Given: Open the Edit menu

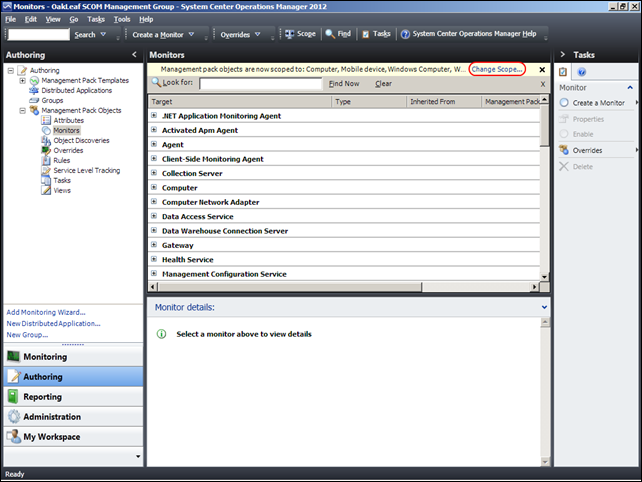Looking at the screenshot, I should [30, 19].
